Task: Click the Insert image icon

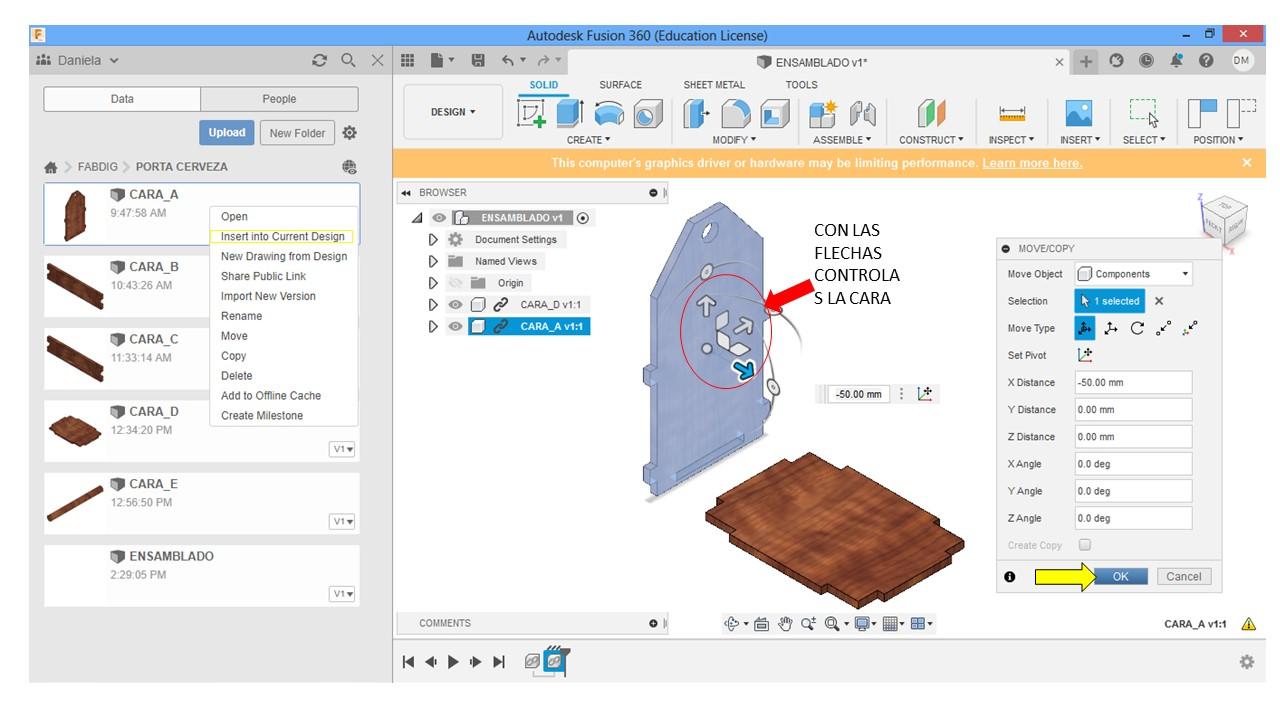Action: (1079, 113)
